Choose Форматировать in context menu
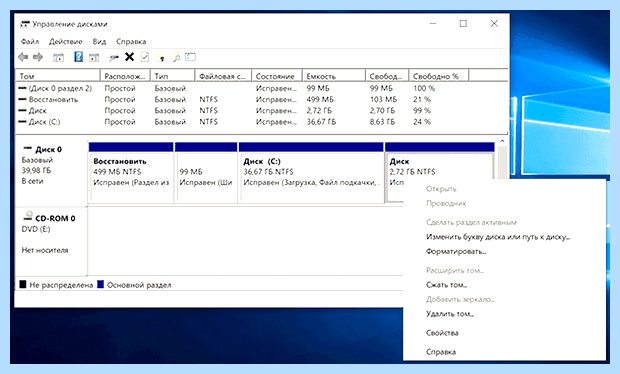620x374 pixels. coord(456,251)
